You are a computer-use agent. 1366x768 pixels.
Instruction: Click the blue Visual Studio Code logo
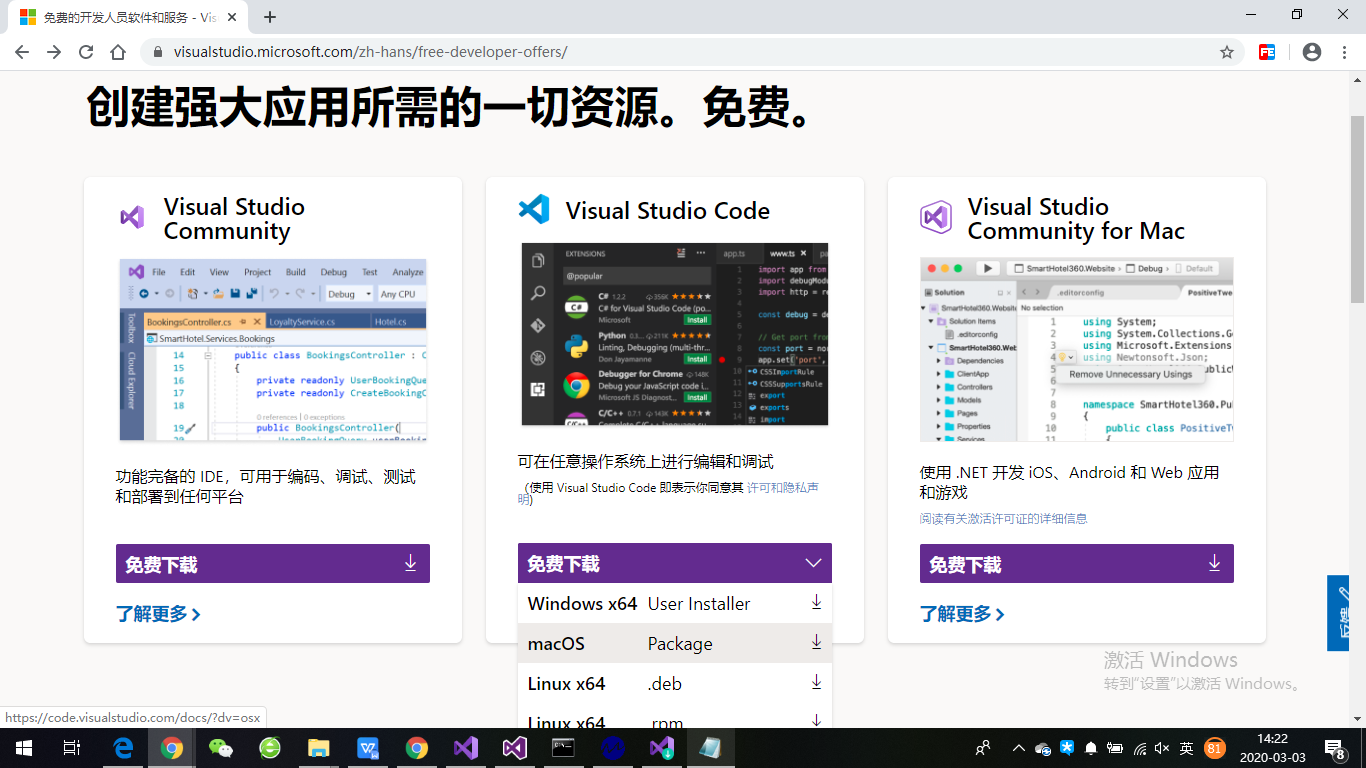(534, 209)
